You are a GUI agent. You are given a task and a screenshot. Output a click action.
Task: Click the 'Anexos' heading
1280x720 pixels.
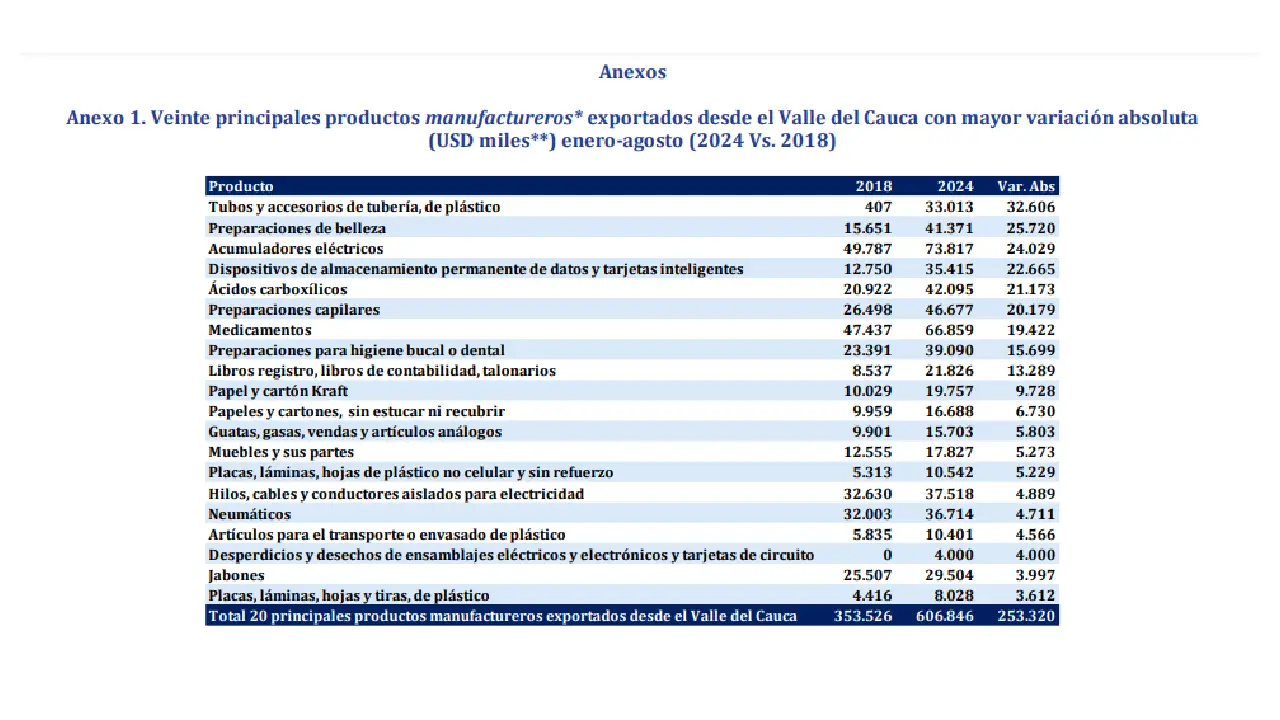tap(632, 72)
